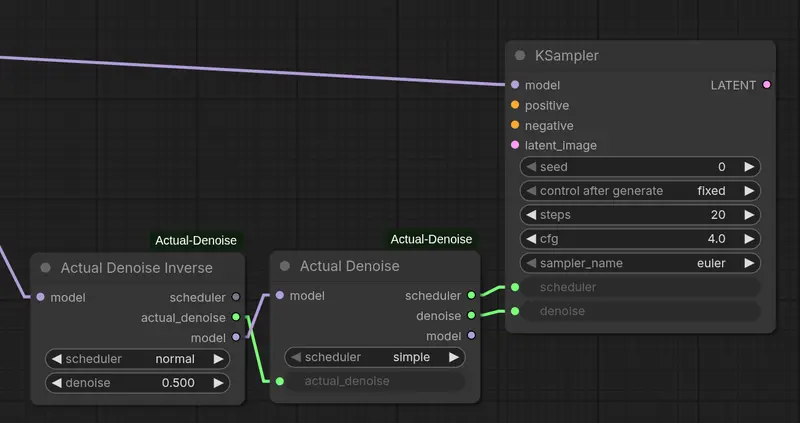This screenshot has width=800, height=423.
Task: Collapse the KSampler node using its dot
Action: pos(520,56)
